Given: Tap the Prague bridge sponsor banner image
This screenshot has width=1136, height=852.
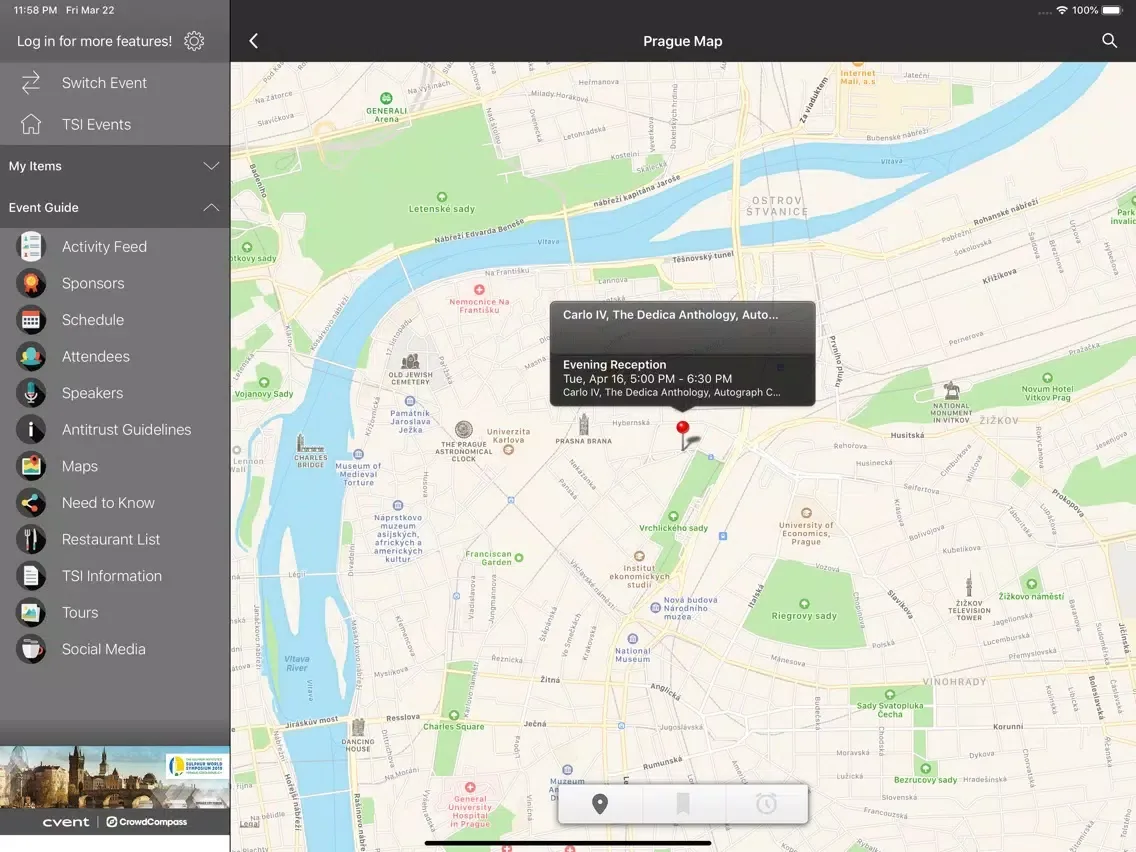Looking at the screenshot, I should click(x=115, y=777).
